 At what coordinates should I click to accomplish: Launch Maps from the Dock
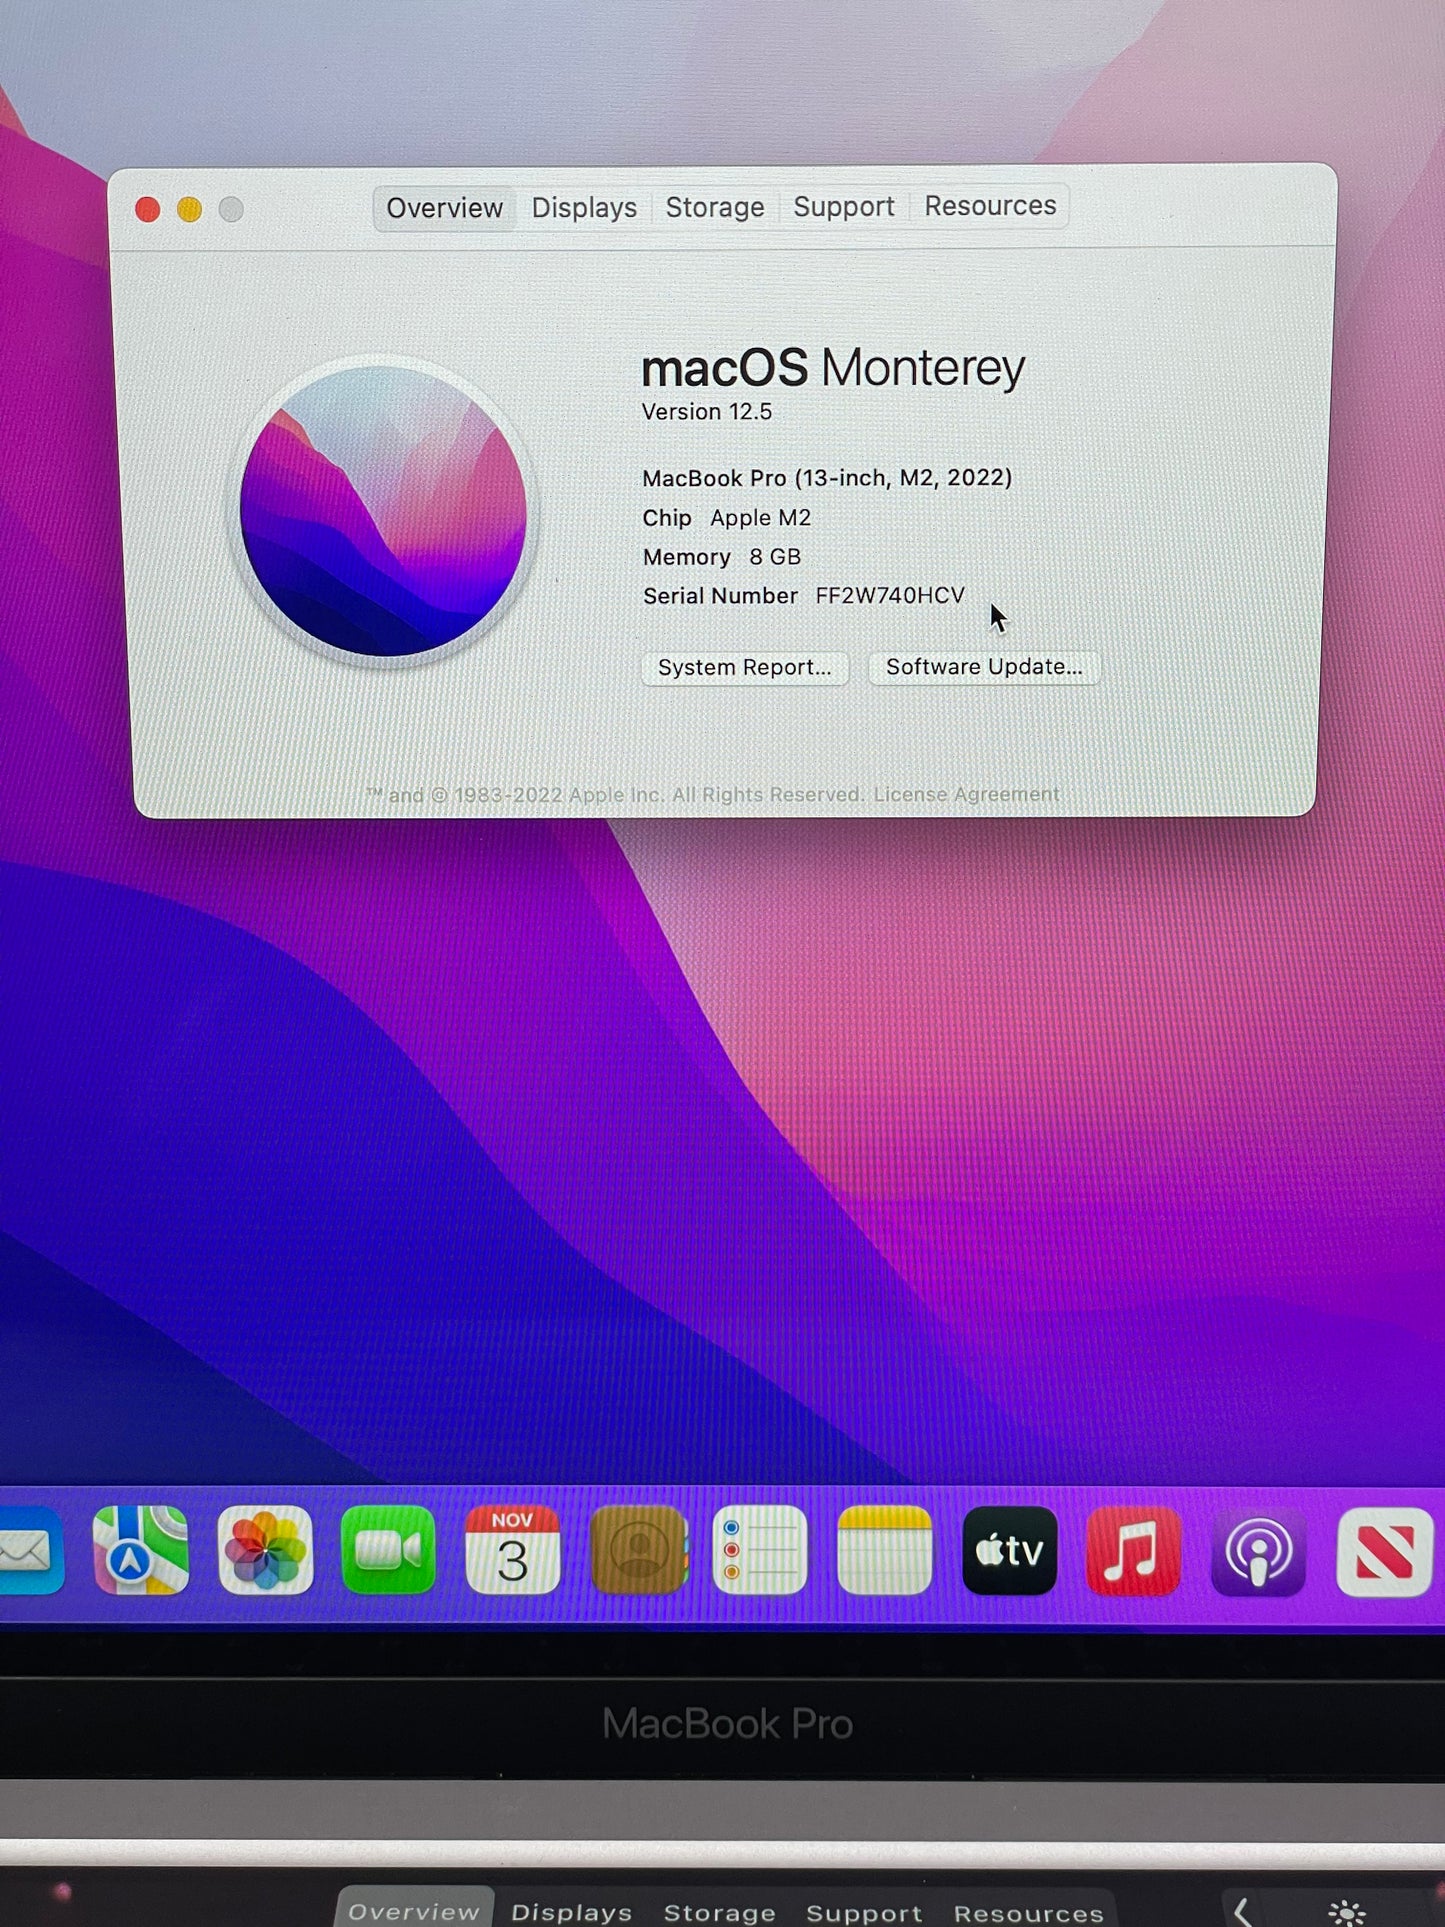coord(140,1550)
